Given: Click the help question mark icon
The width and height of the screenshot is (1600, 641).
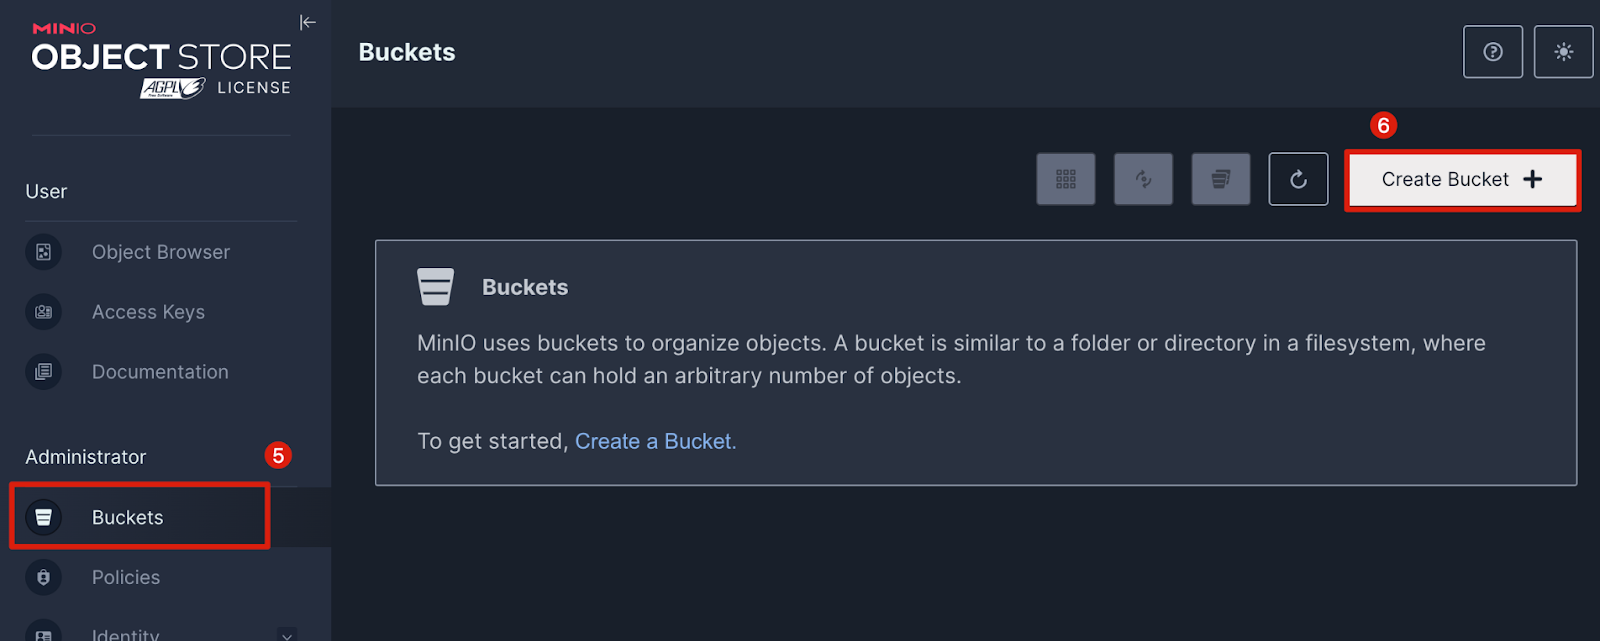Looking at the screenshot, I should 1492,52.
